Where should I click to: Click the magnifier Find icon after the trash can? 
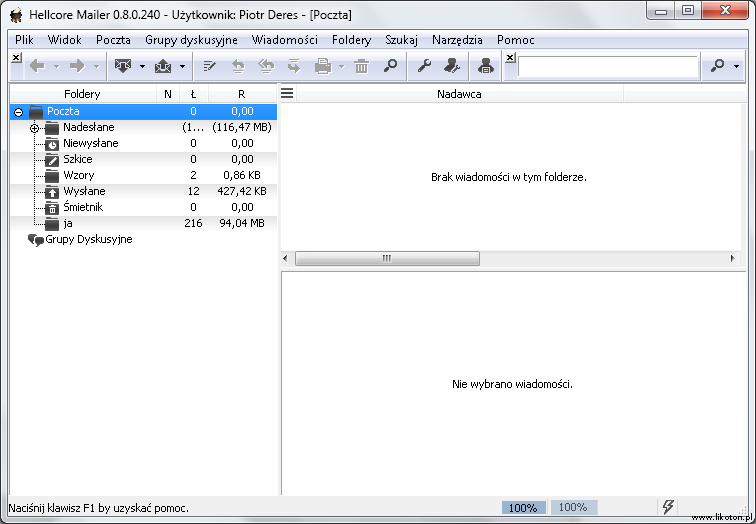(391, 66)
